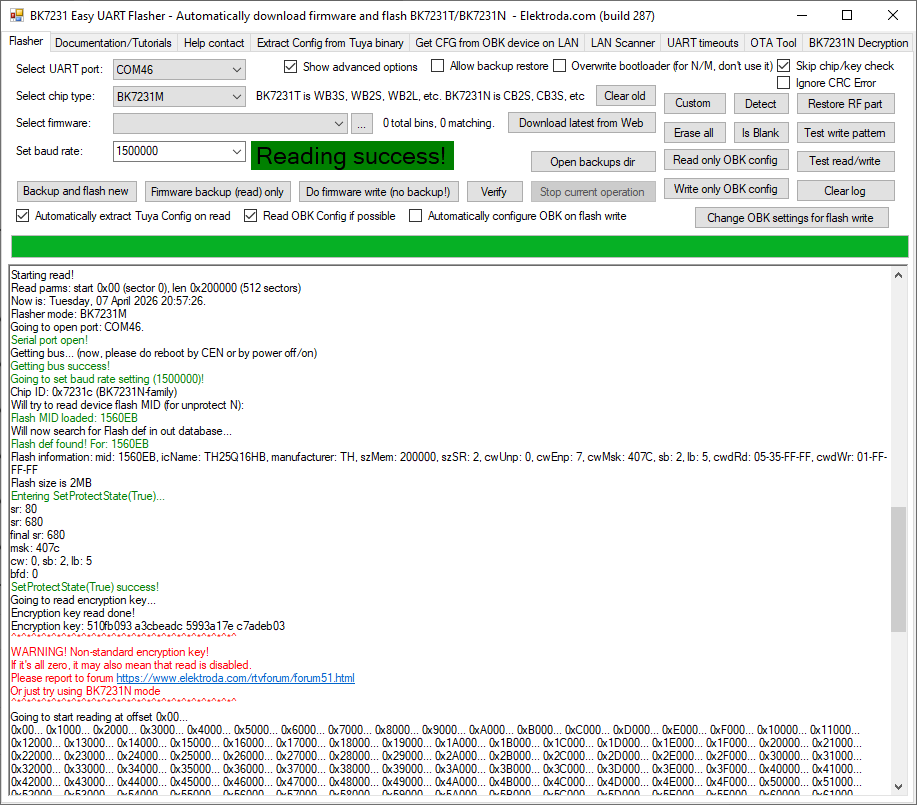Click Stop current operation button
The image size is (917, 805).
click(x=592, y=192)
